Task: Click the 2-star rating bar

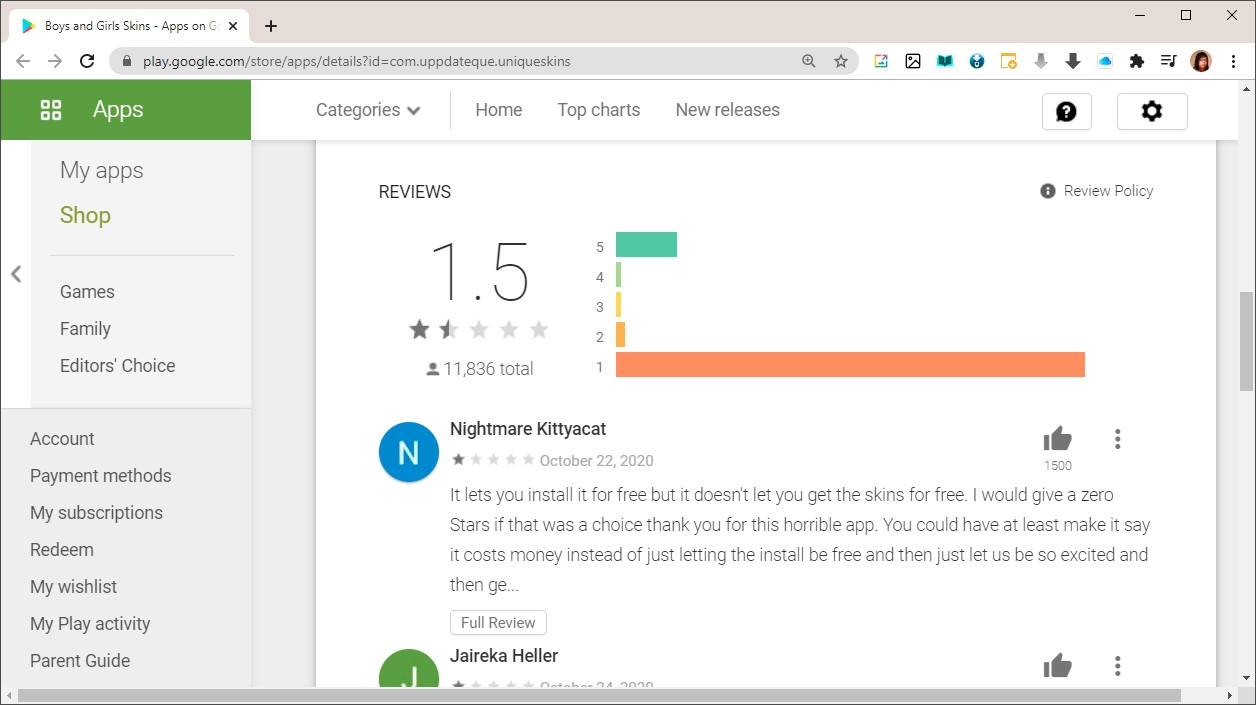Action: click(620, 335)
